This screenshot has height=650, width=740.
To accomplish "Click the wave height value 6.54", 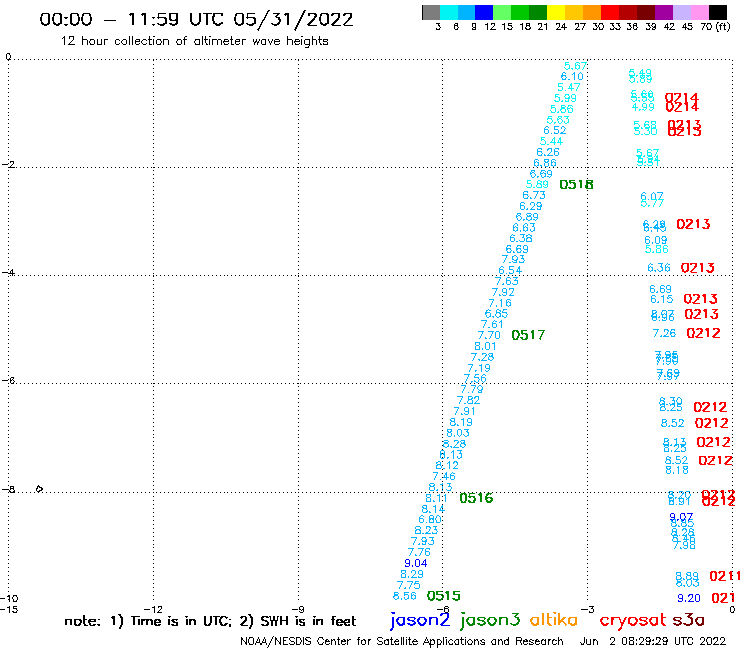I will click(x=510, y=270).
